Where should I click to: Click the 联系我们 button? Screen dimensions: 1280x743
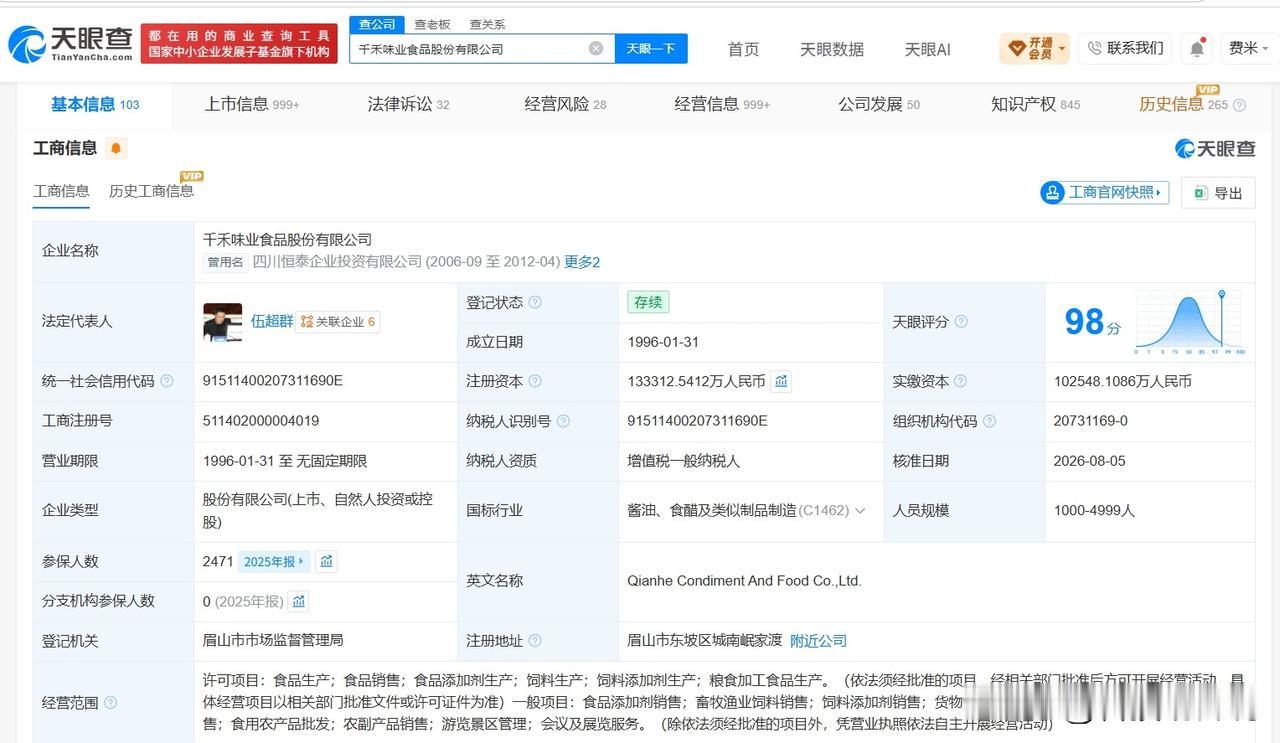[1125, 48]
